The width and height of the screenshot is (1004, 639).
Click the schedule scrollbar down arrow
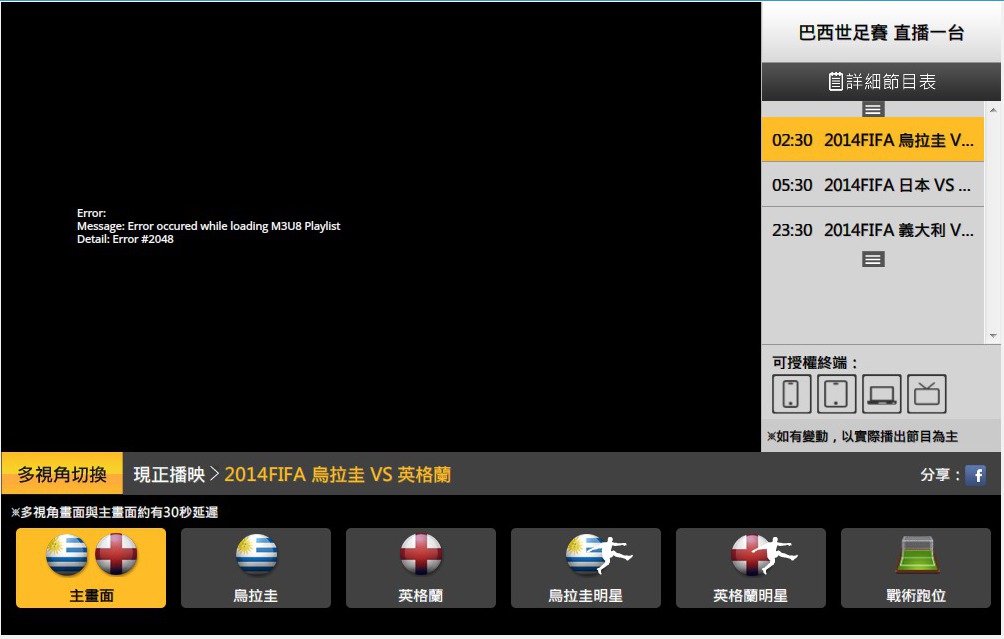point(992,335)
